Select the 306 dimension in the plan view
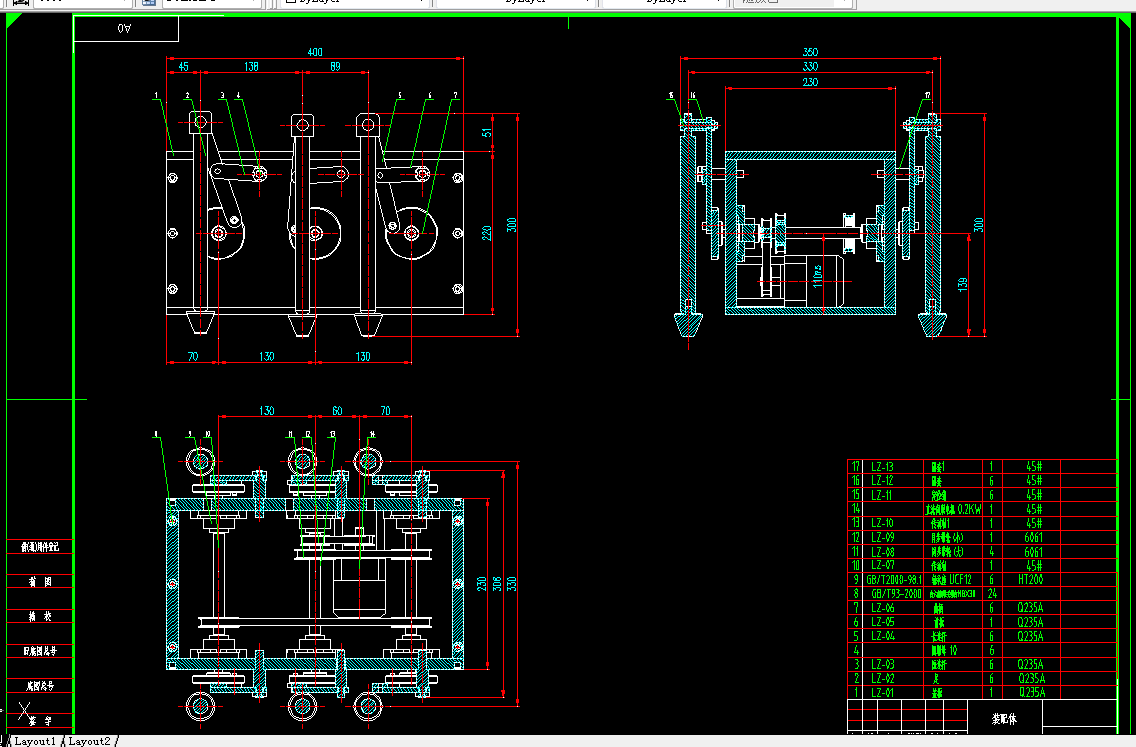1136x747 pixels. [x=497, y=583]
